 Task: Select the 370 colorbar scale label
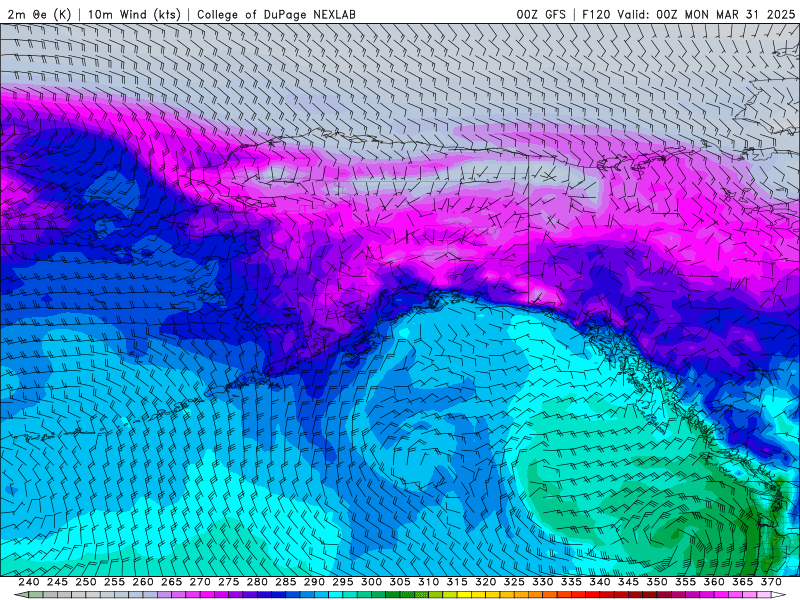click(771, 582)
